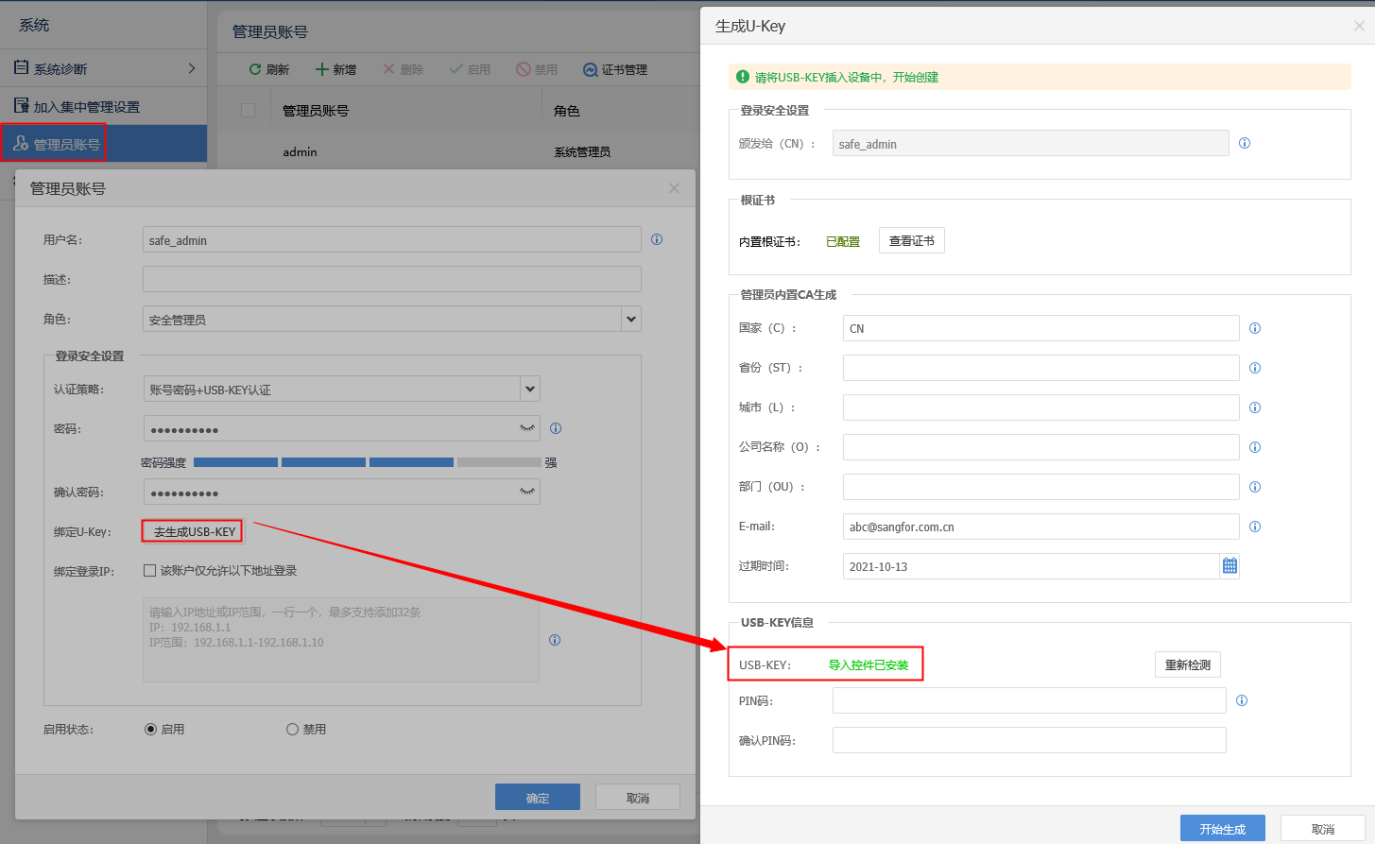Click info icon next to 用户名 field
This screenshot has height=845, width=1375.
[657, 240]
